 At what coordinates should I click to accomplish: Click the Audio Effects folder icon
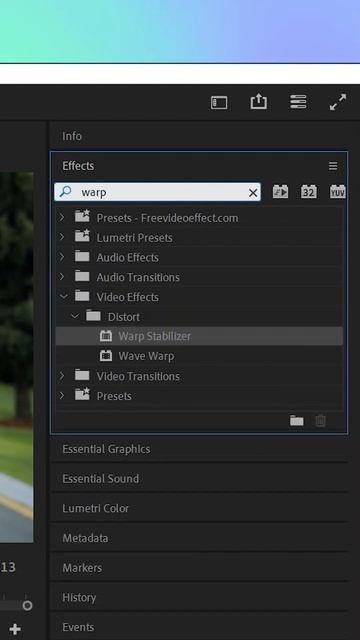pos(82,256)
